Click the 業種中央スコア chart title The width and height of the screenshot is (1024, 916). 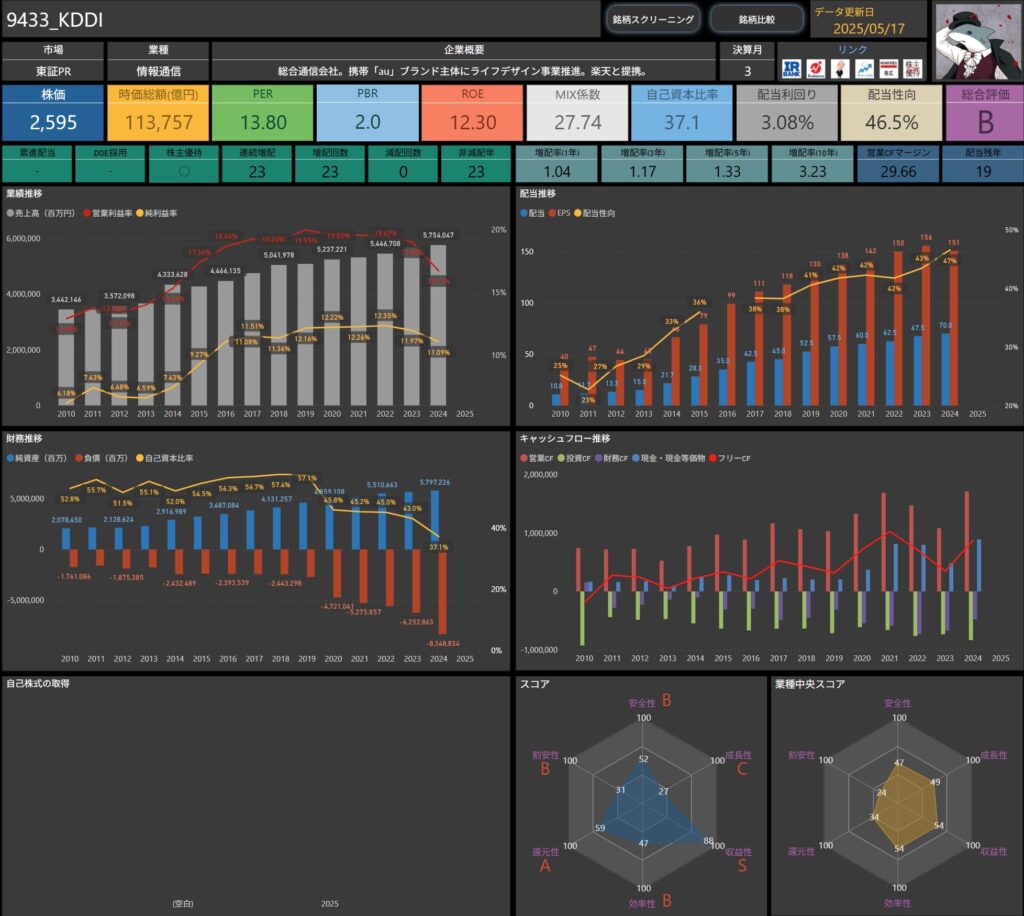point(810,684)
